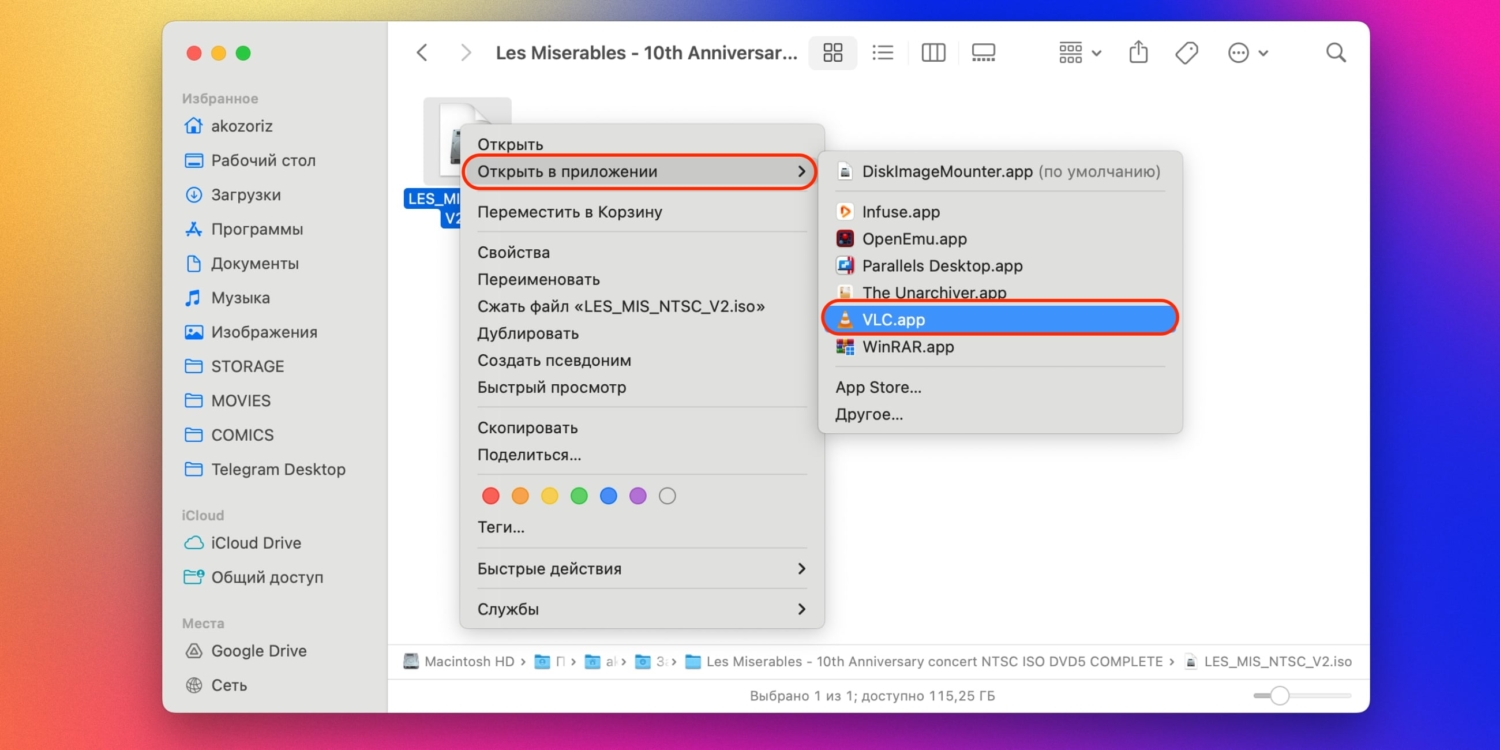This screenshot has width=1500, height=750.
Task: Click the Share toolbar icon
Action: [1138, 53]
